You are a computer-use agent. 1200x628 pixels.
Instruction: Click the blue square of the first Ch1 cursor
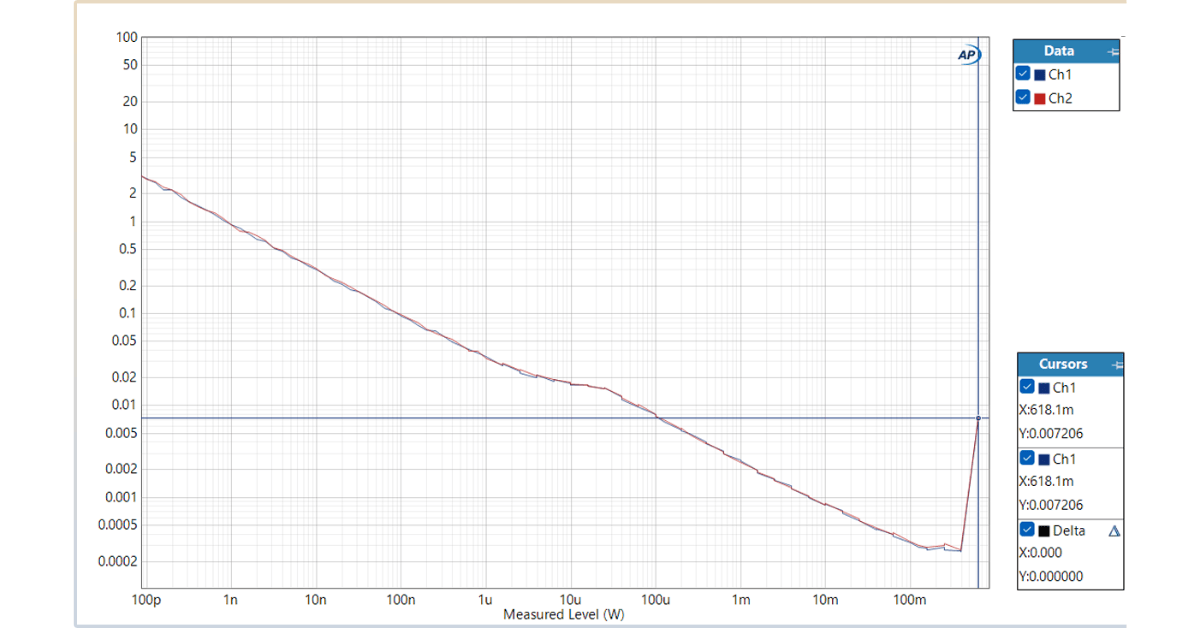pyautogui.click(x=1045, y=388)
